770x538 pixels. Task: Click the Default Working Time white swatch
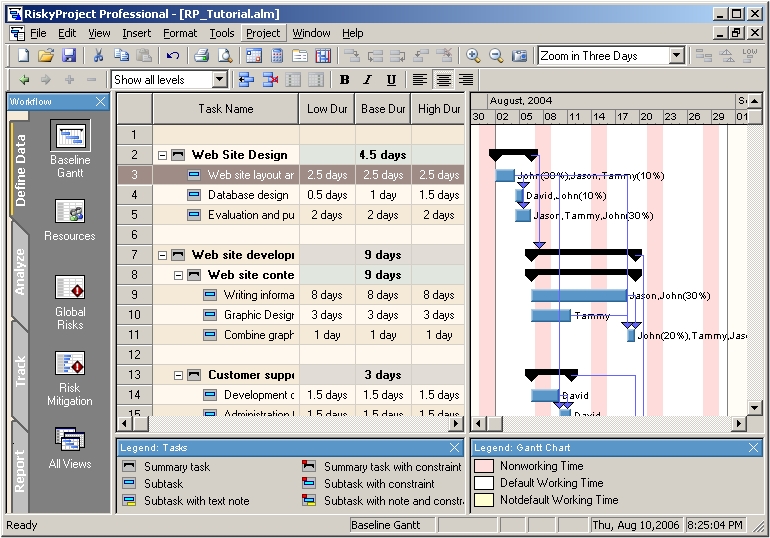click(484, 483)
